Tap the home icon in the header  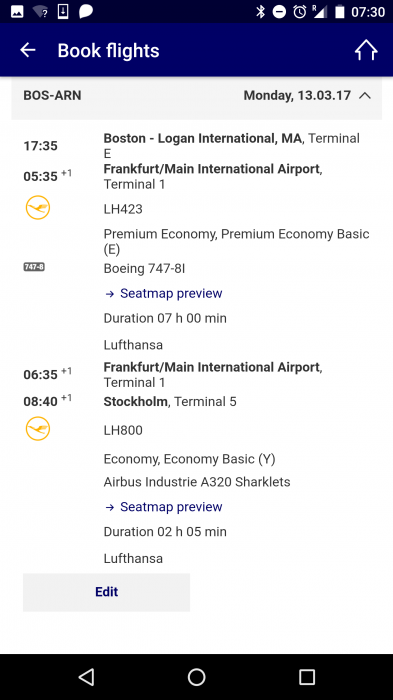tap(366, 50)
